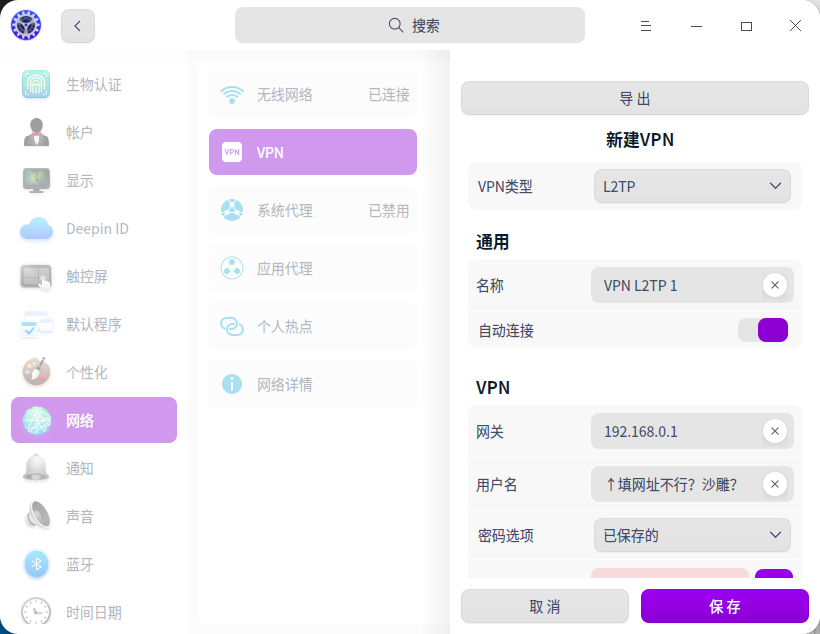Click the 通知 notification bell icon
Image resolution: width=820 pixels, height=634 pixels.
(36, 468)
